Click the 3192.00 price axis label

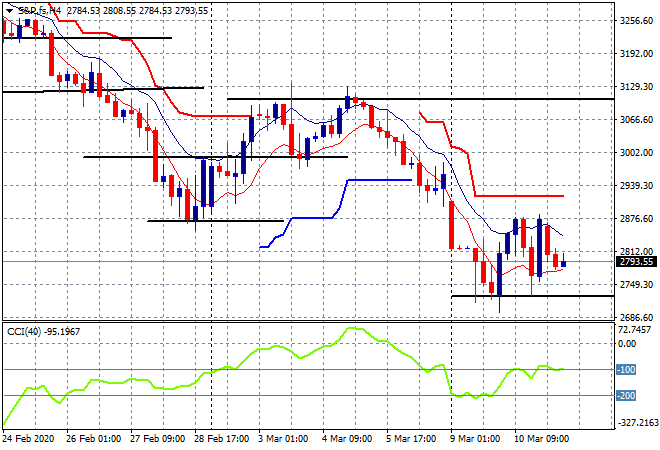click(636, 53)
